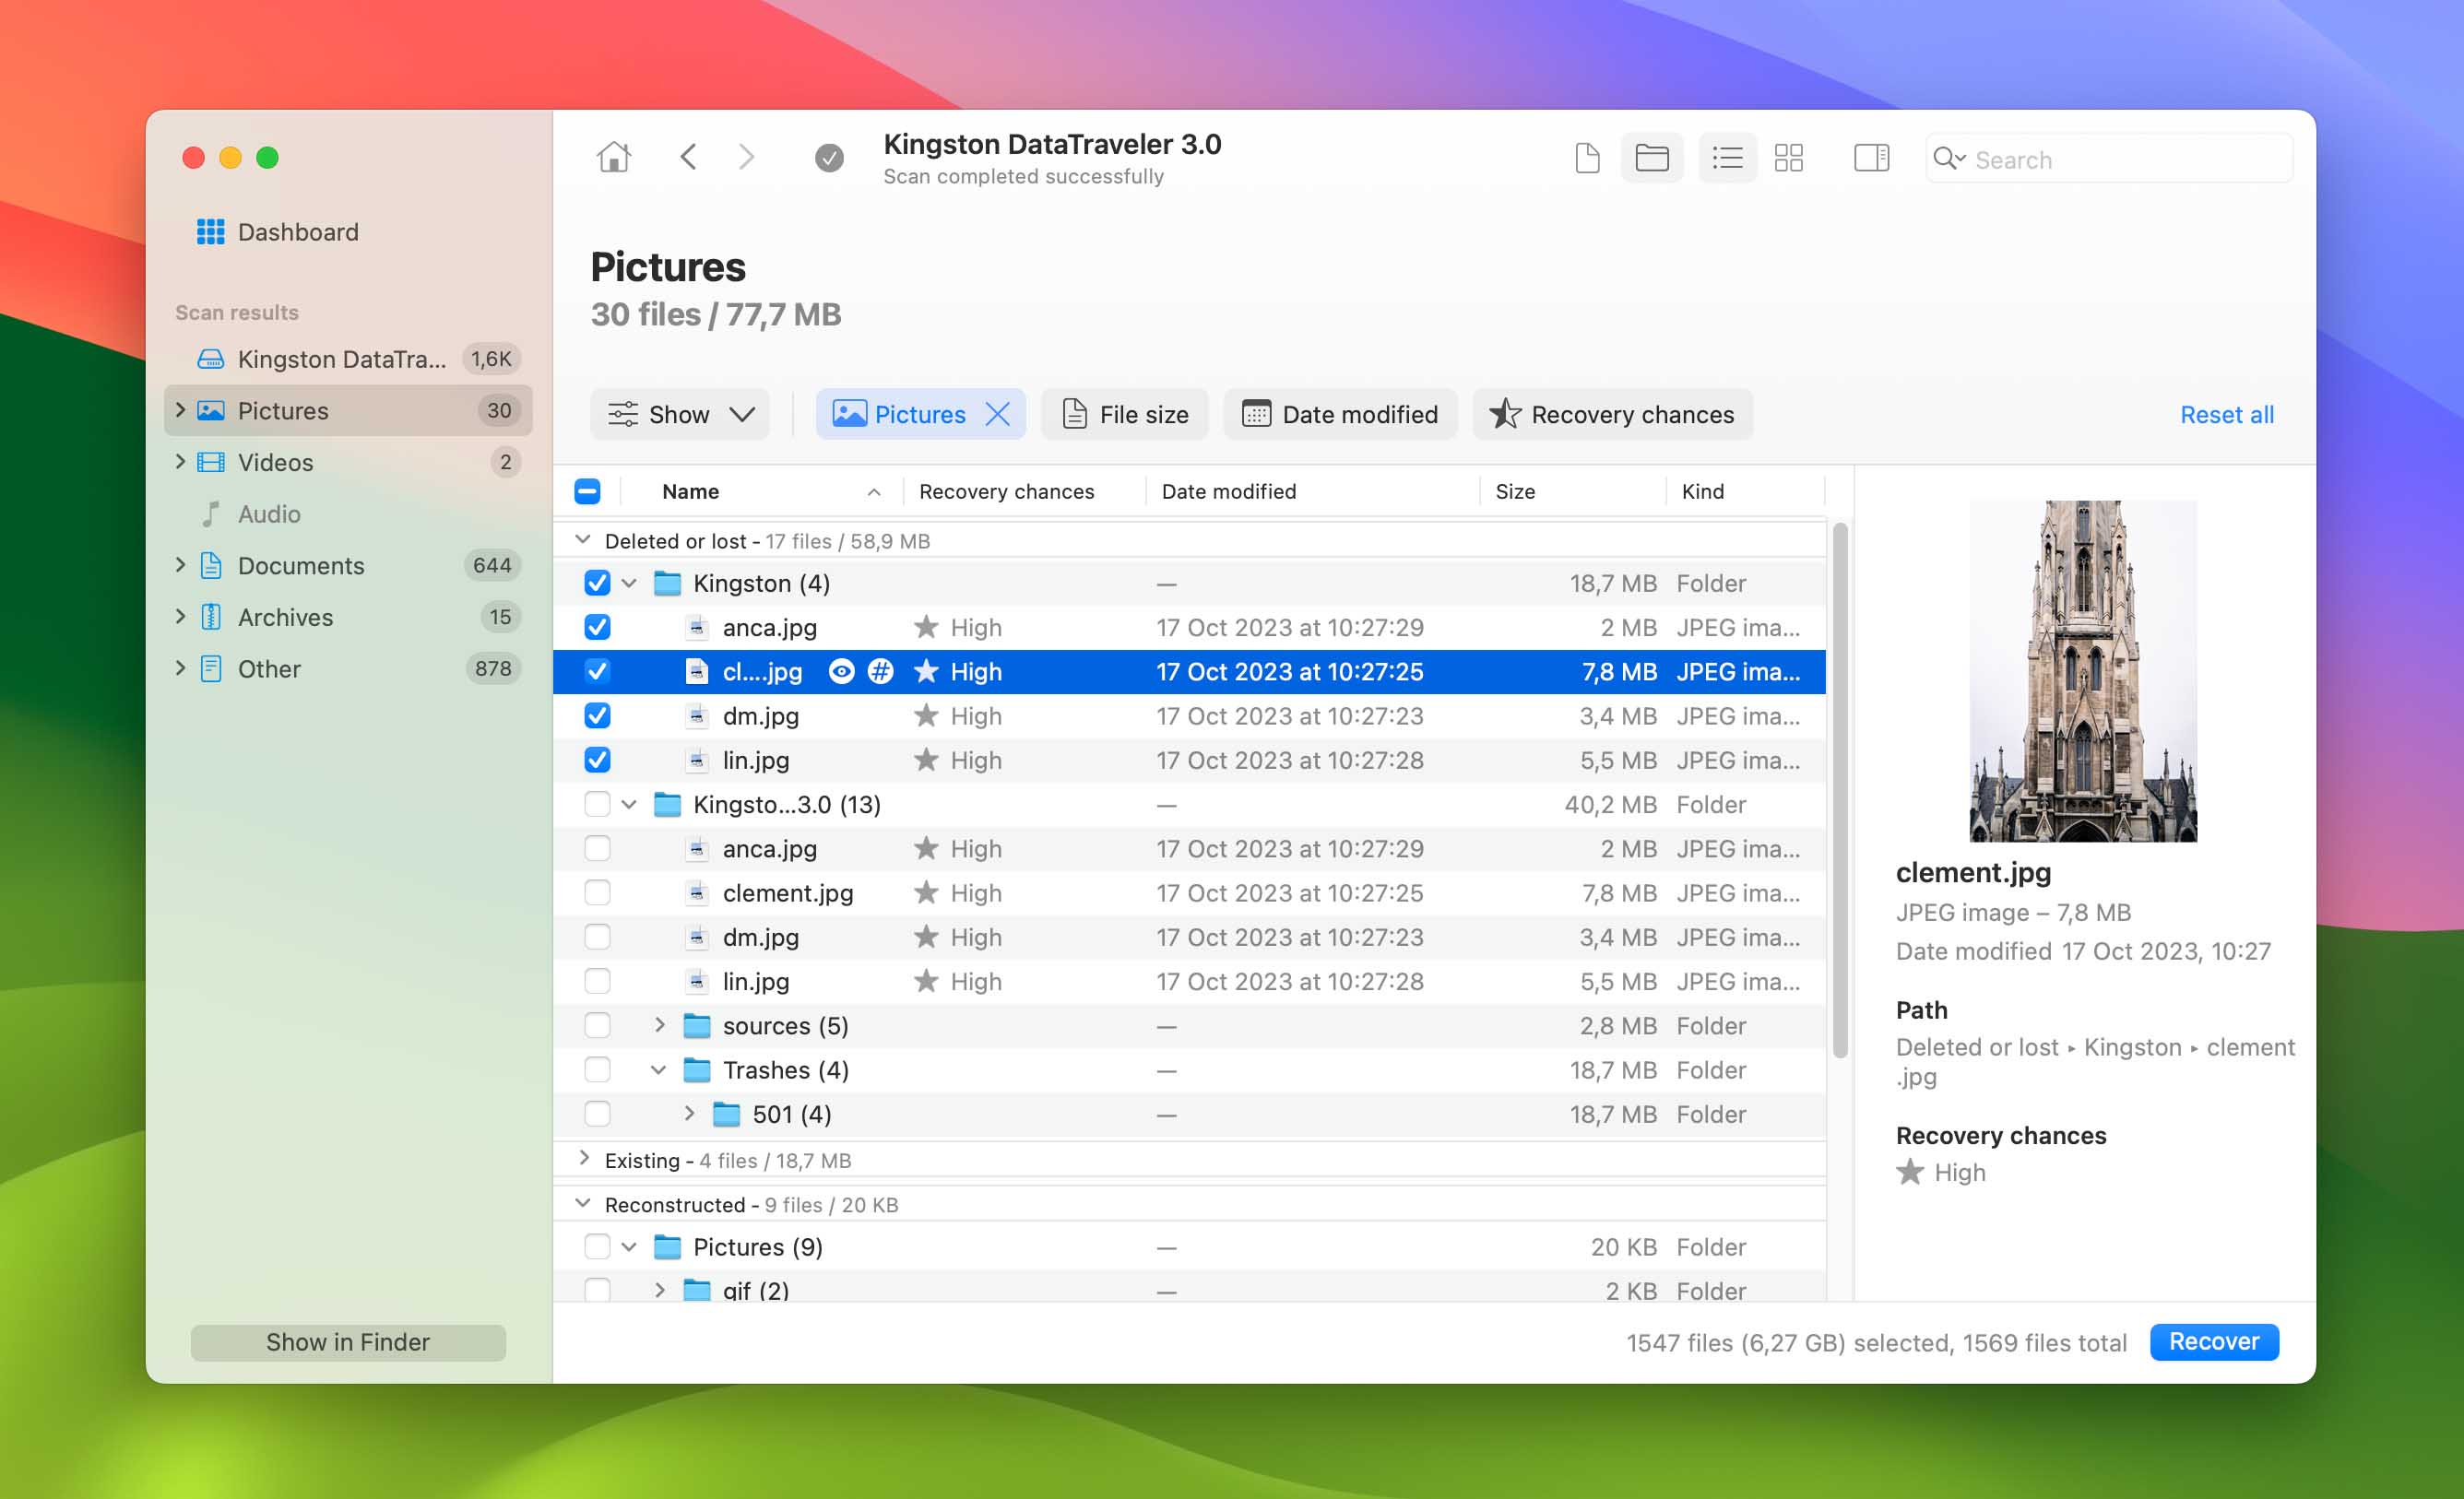Collapse the Deleted or lost group
2464x1499 pixels.
point(583,540)
